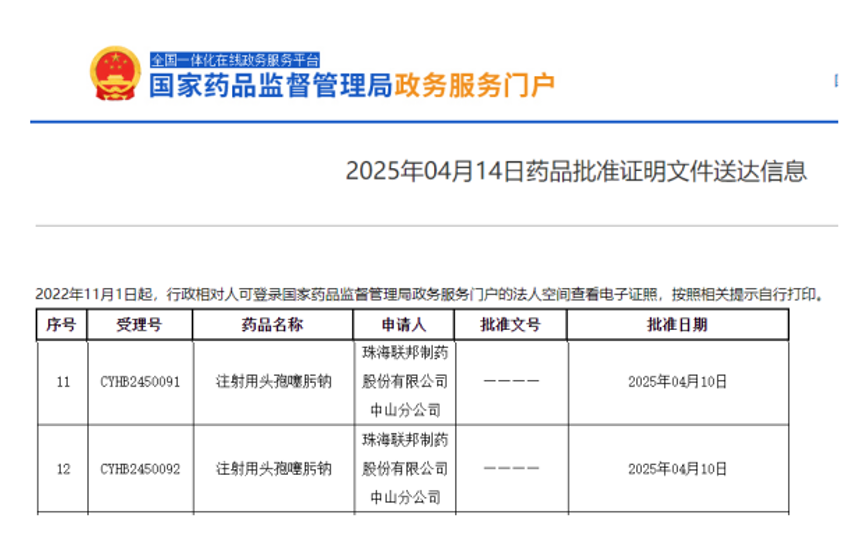Screen dimensions: 844x535
Task: Open the 国家药品监督管理局政务服务门户 title link
Action: (x=352, y=86)
